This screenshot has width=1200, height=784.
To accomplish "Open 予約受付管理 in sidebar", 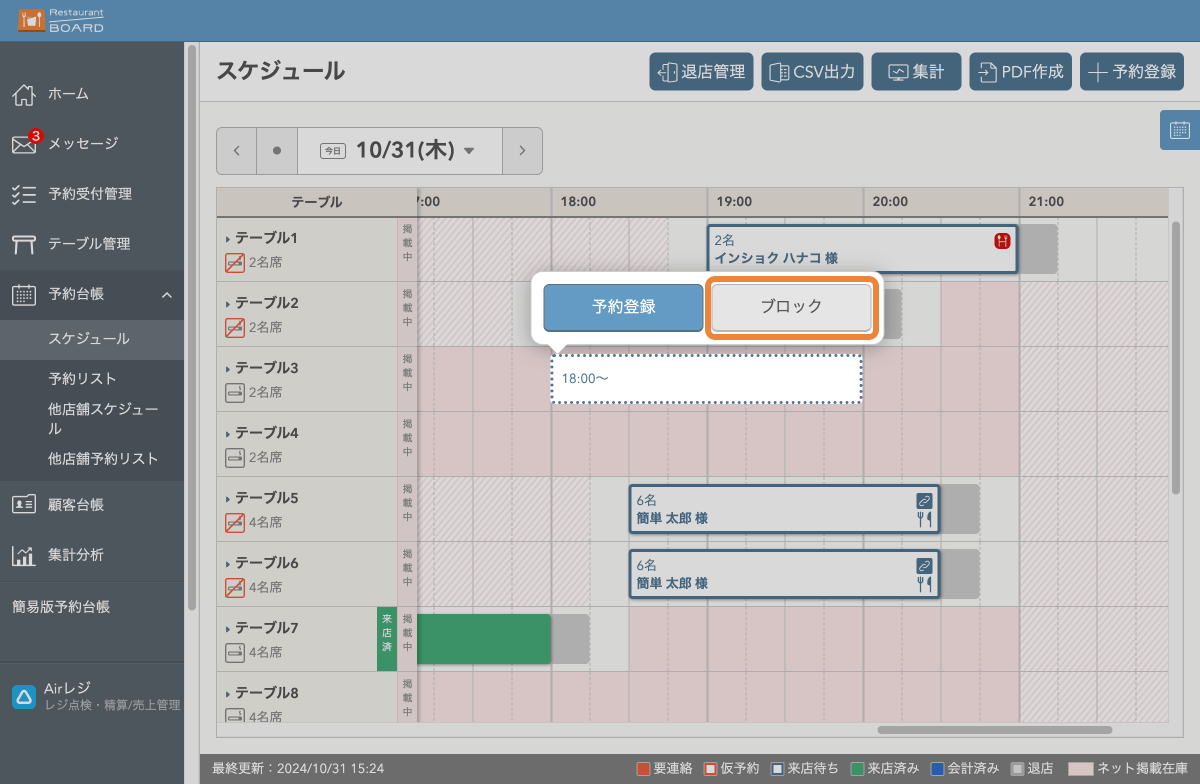I will 92,194.
